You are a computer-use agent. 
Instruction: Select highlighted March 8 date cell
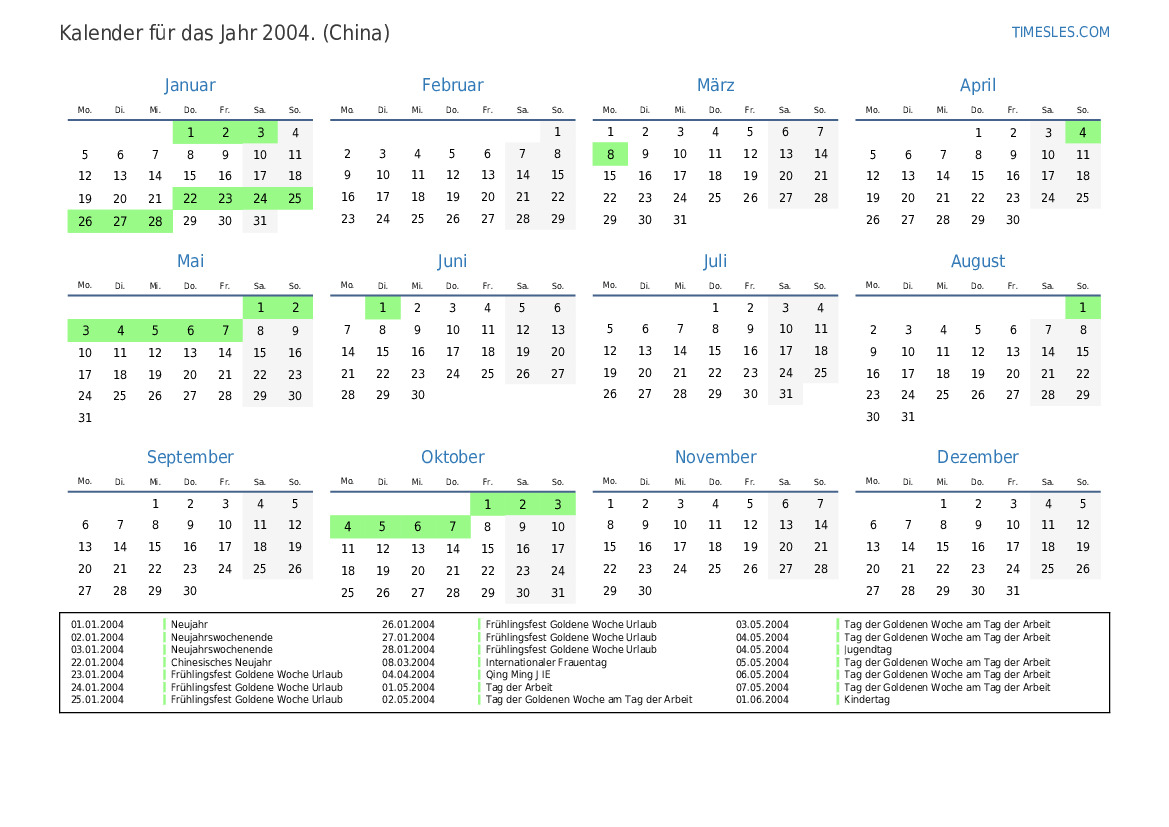pyautogui.click(x=610, y=154)
